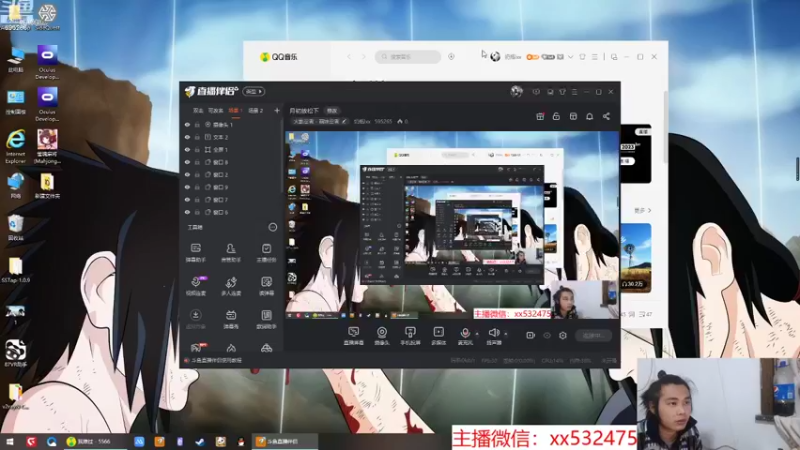The width and height of the screenshot is (800, 450).
Task: Switch to the 场景 1 tab
Action: [x=235, y=110]
